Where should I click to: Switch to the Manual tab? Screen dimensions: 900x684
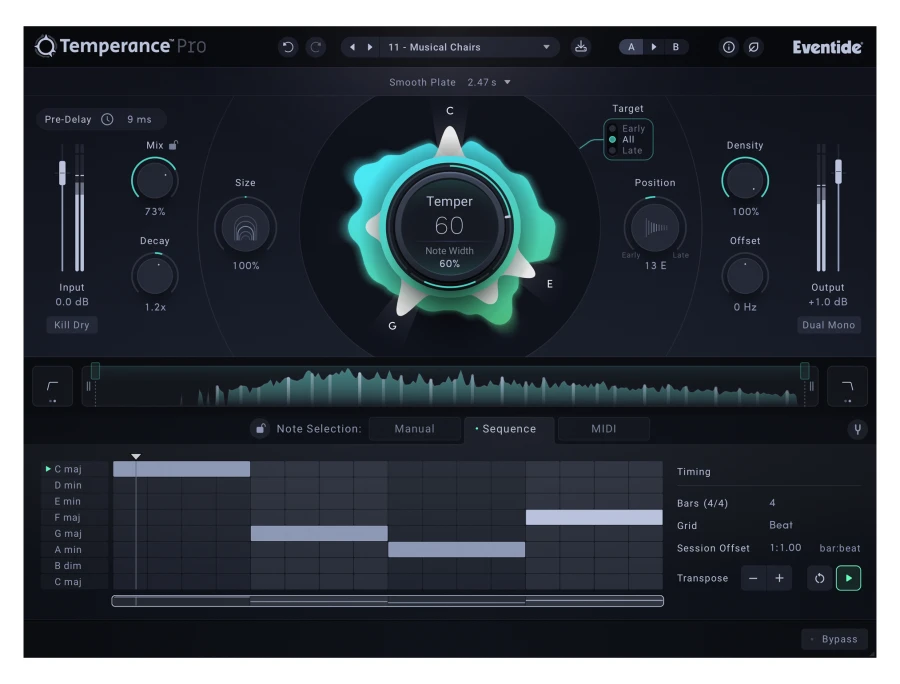(414, 429)
